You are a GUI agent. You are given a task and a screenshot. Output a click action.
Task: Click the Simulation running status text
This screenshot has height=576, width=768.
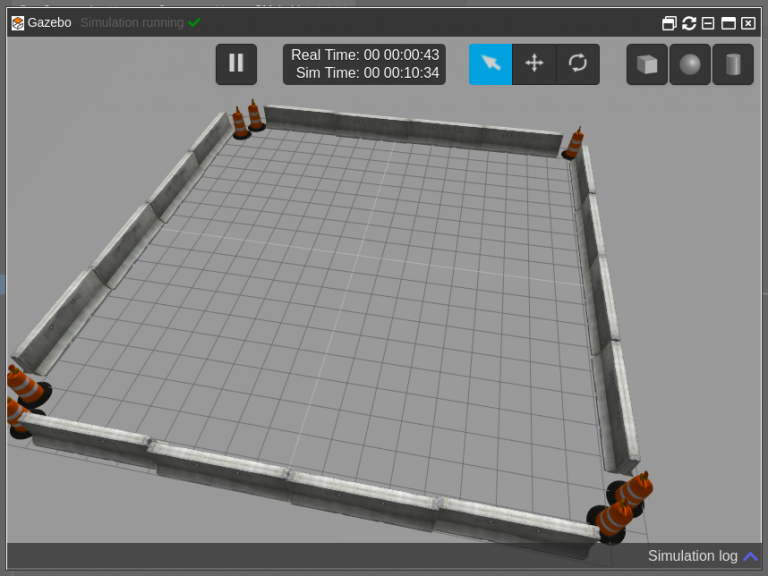tap(132, 22)
